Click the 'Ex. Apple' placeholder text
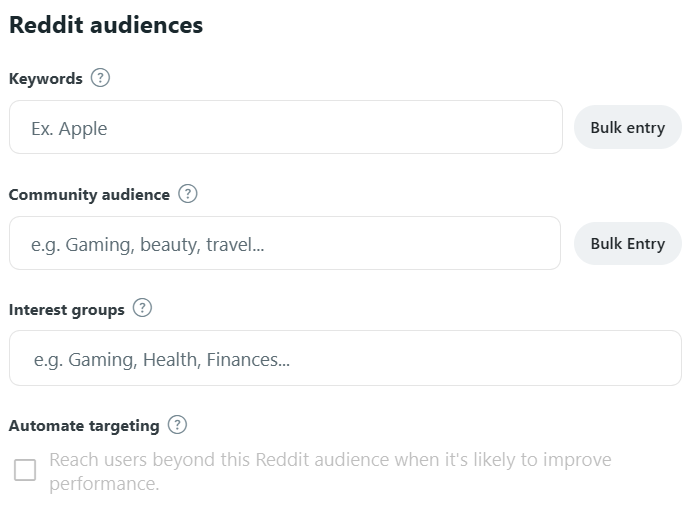The height and width of the screenshot is (507, 688). click(x=69, y=129)
